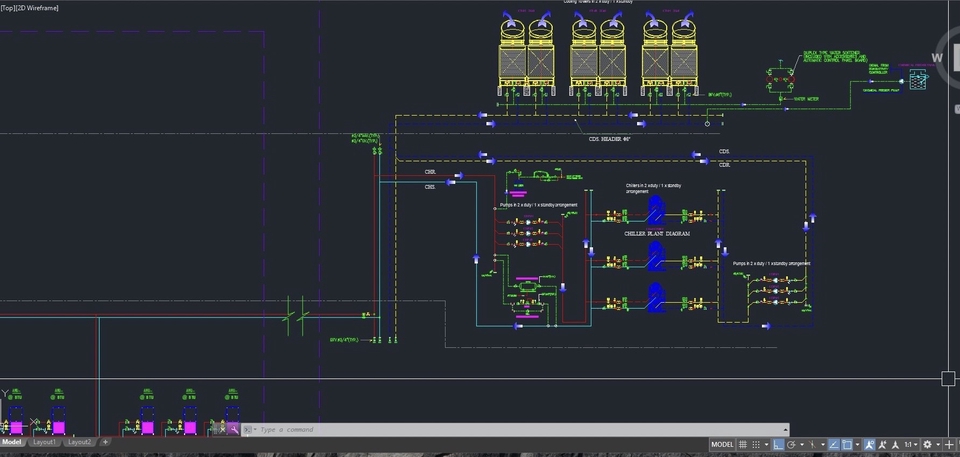Open polar tracking angle dropdown arrow
The height and width of the screenshot is (457, 960).
pyautogui.click(x=802, y=445)
